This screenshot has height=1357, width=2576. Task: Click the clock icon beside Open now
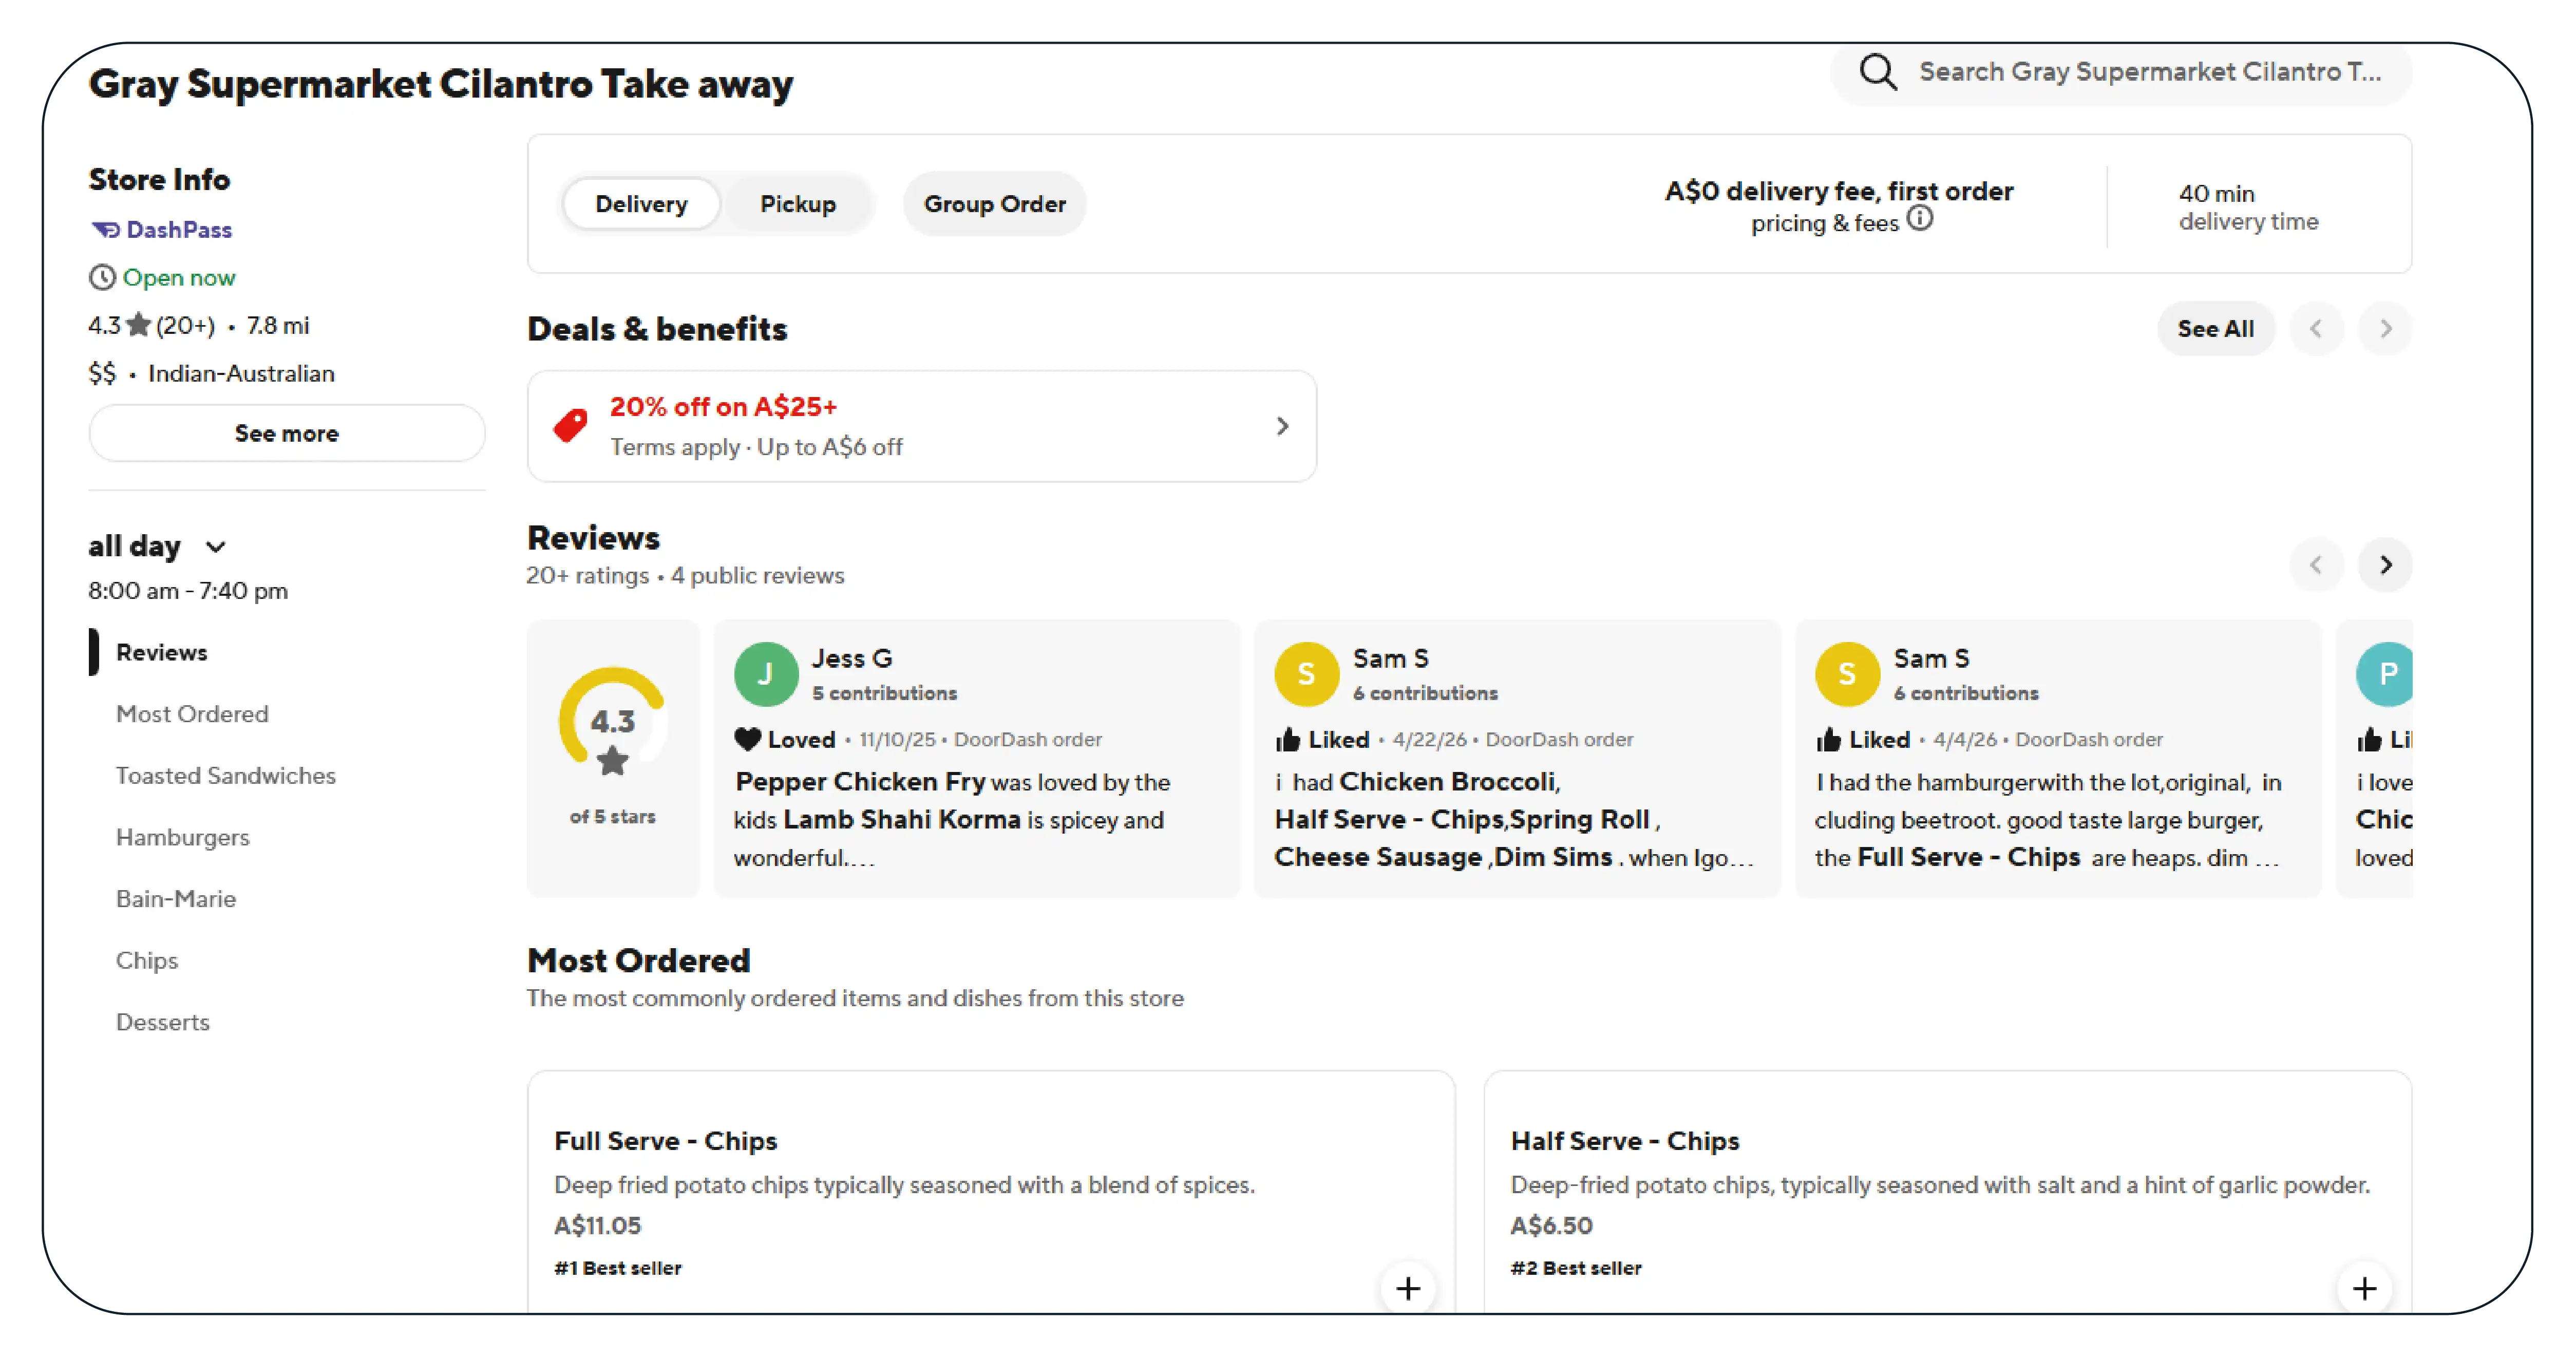coord(102,277)
